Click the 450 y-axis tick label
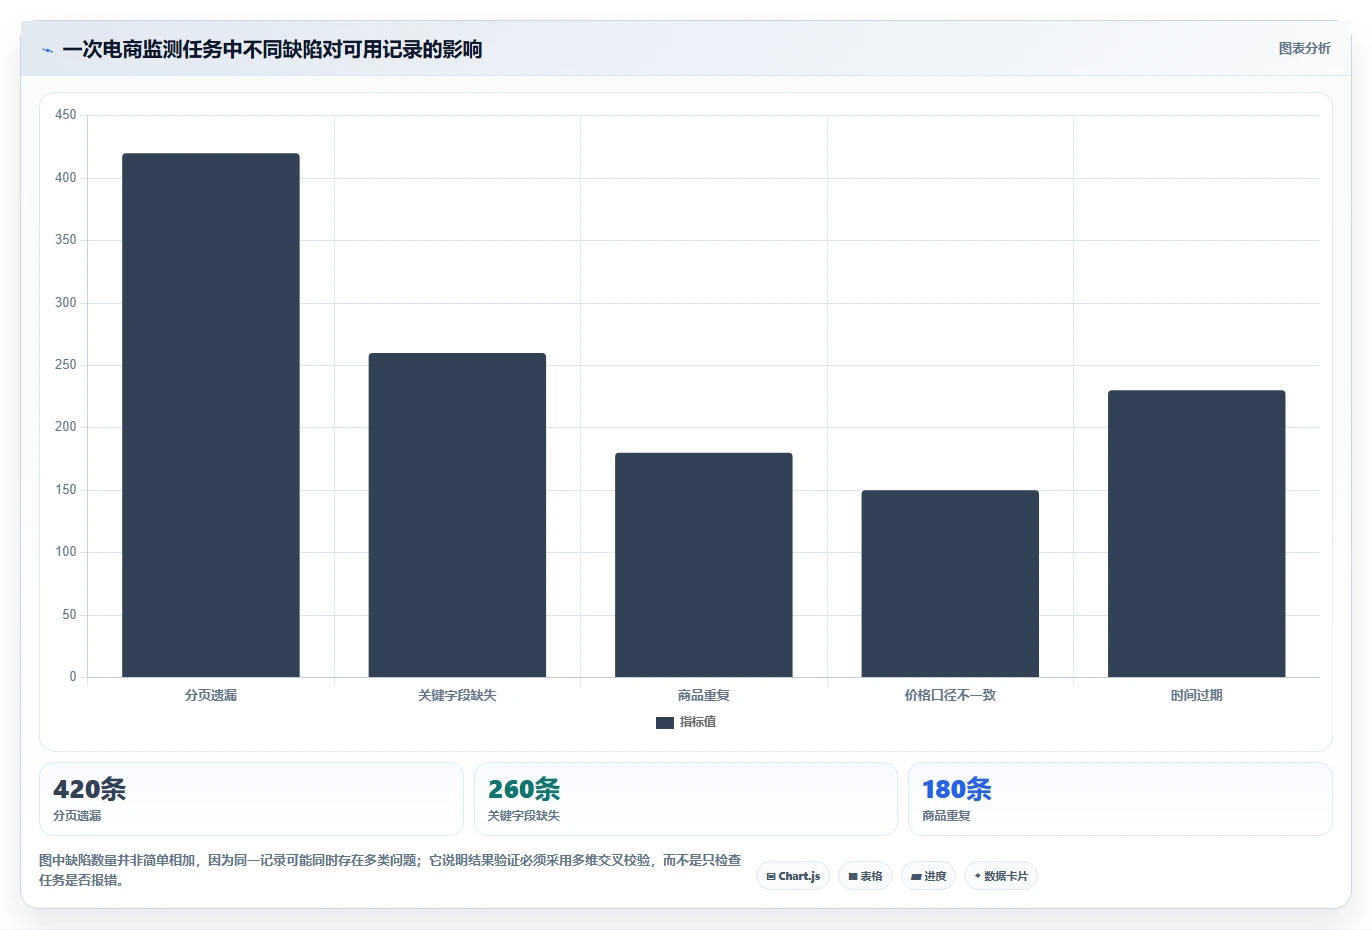 pyautogui.click(x=65, y=115)
